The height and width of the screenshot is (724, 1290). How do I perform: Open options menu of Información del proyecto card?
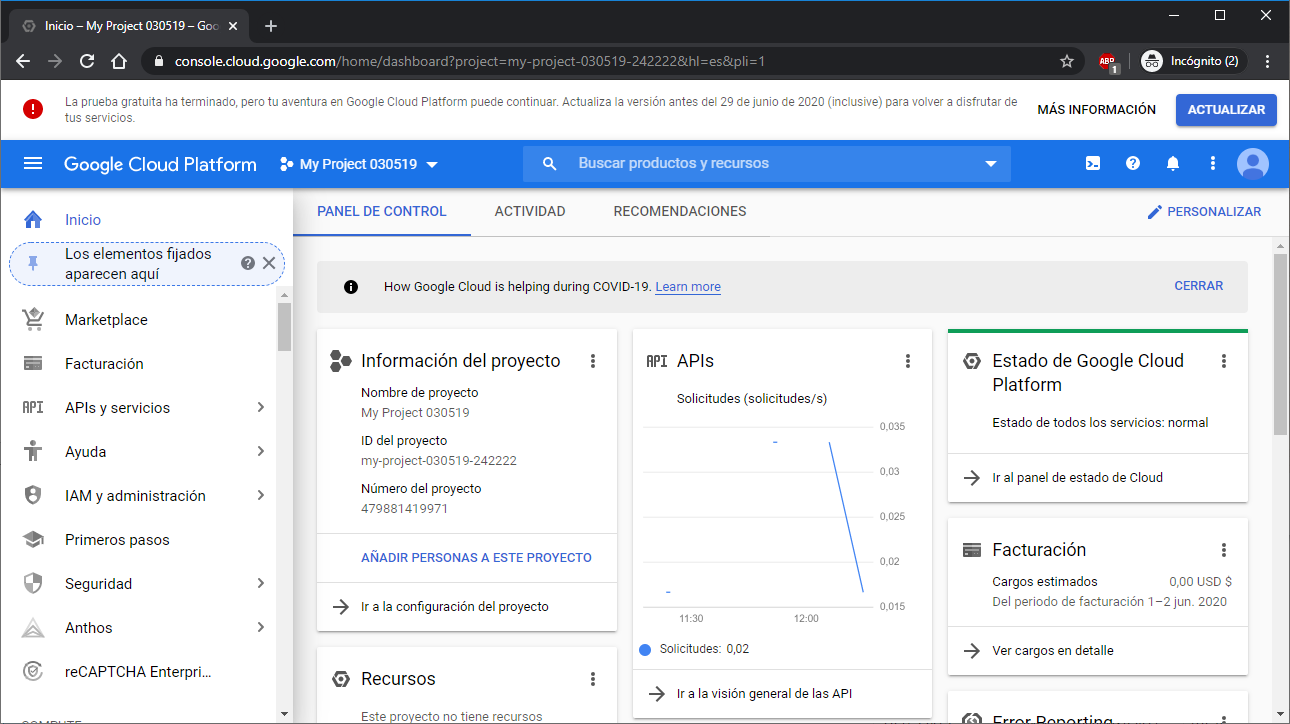point(593,361)
